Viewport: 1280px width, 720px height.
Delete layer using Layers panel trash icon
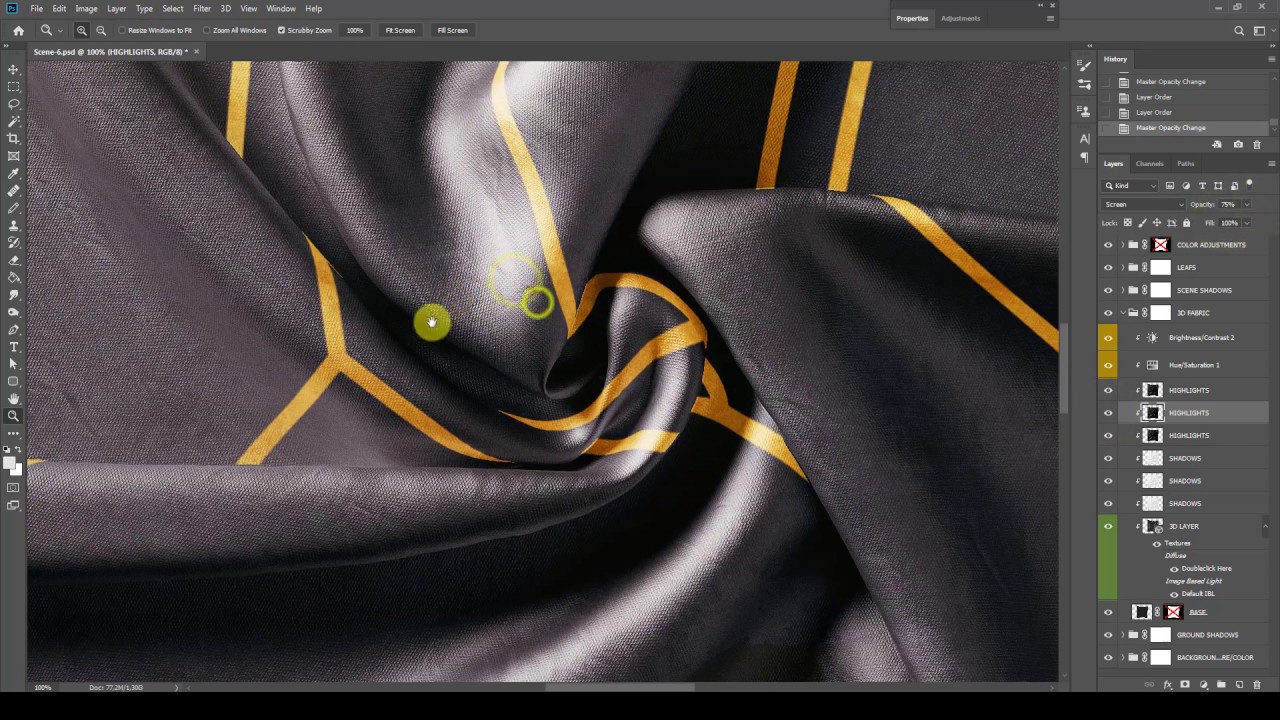click(x=1257, y=685)
